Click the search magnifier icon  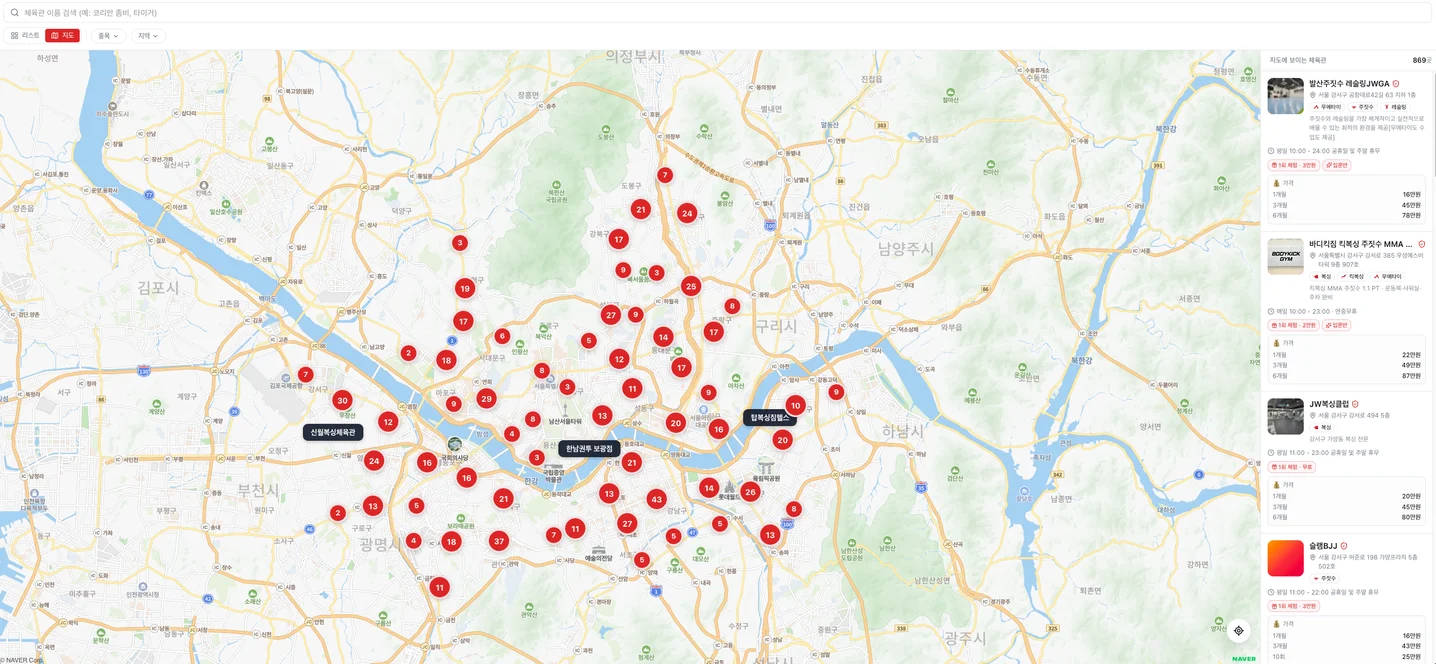(x=15, y=12)
